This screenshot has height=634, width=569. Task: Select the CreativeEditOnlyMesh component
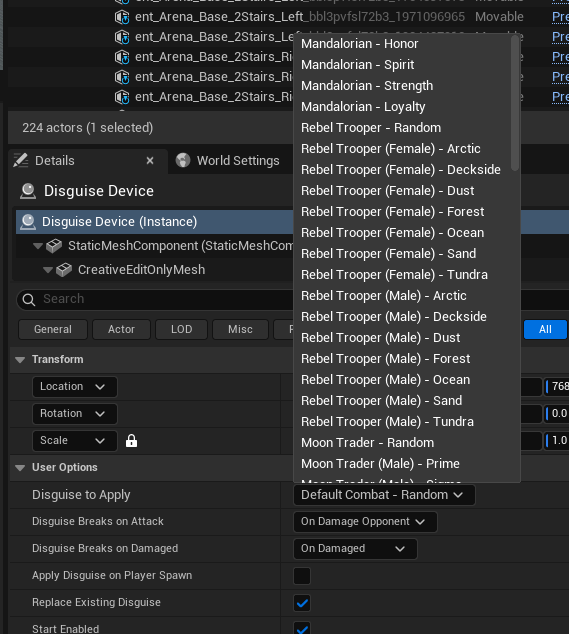point(141,270)
